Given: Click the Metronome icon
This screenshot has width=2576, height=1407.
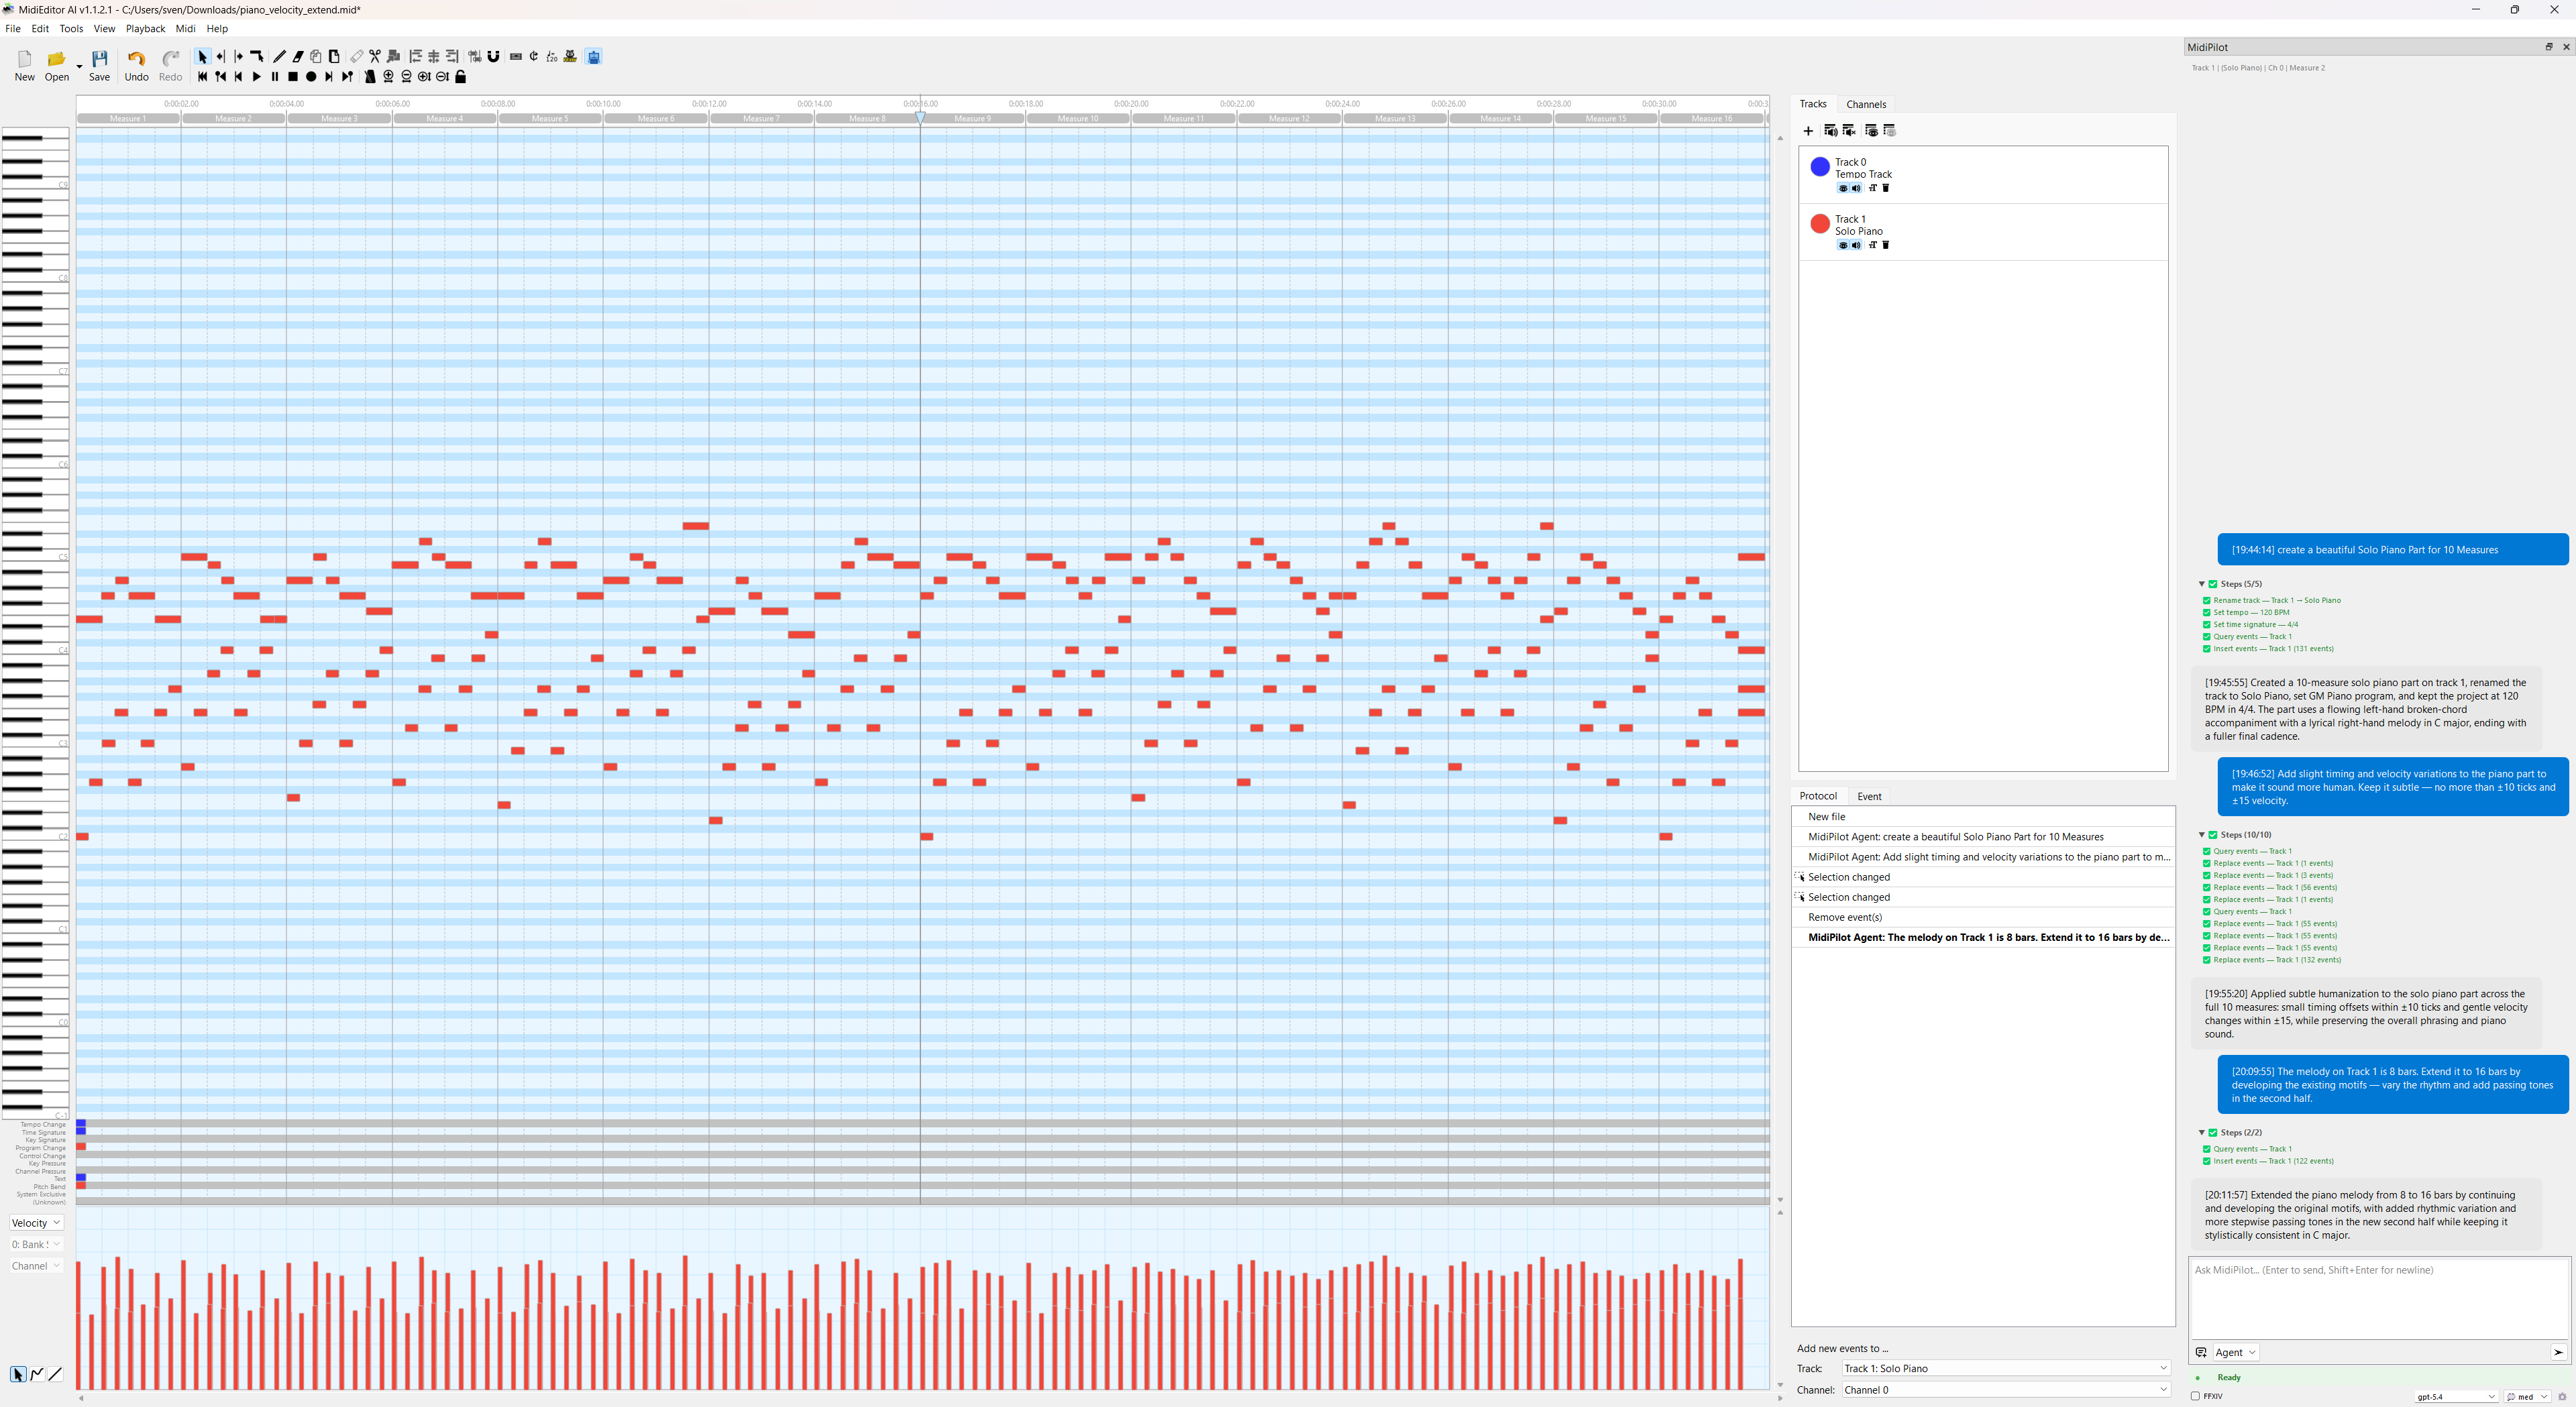Looking at the screenshot, I should pyautogui.click(x=371, y=77).
